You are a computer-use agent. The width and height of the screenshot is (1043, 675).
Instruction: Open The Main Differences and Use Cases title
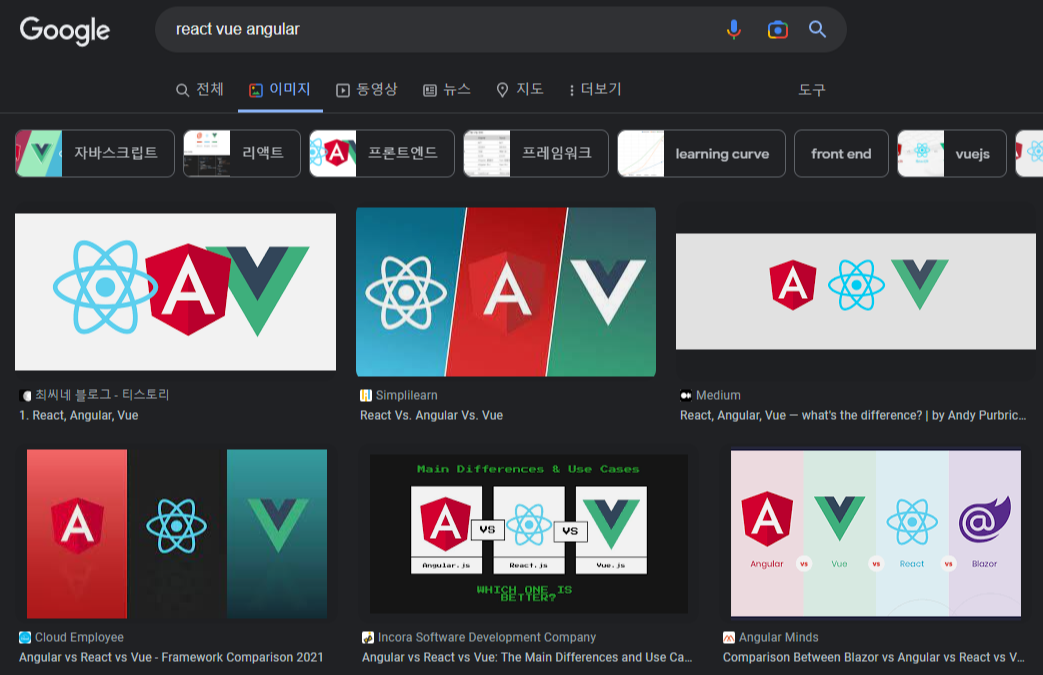pos(527,658)
